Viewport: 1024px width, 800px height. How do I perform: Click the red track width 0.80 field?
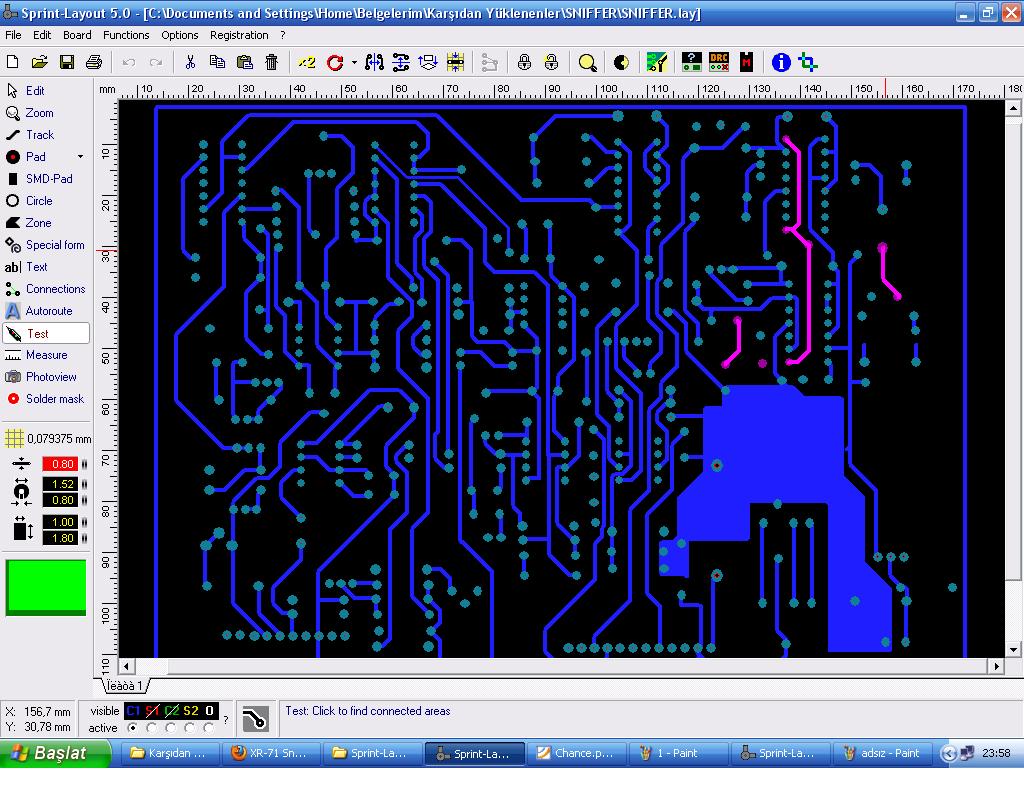62,464
